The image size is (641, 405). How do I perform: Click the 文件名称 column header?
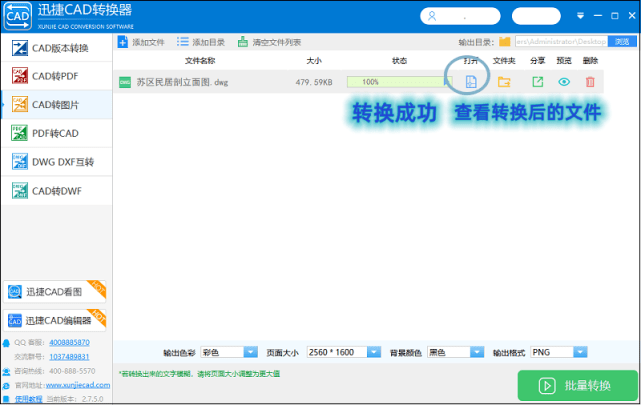pyautogui.click(x=200, y=60)
